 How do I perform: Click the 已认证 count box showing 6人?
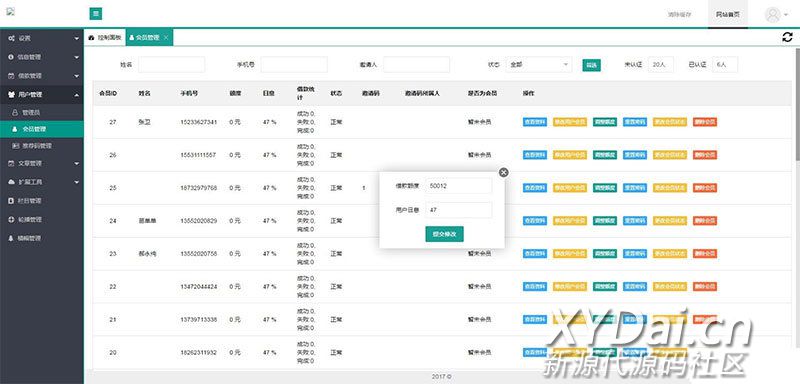pos(725,65)
